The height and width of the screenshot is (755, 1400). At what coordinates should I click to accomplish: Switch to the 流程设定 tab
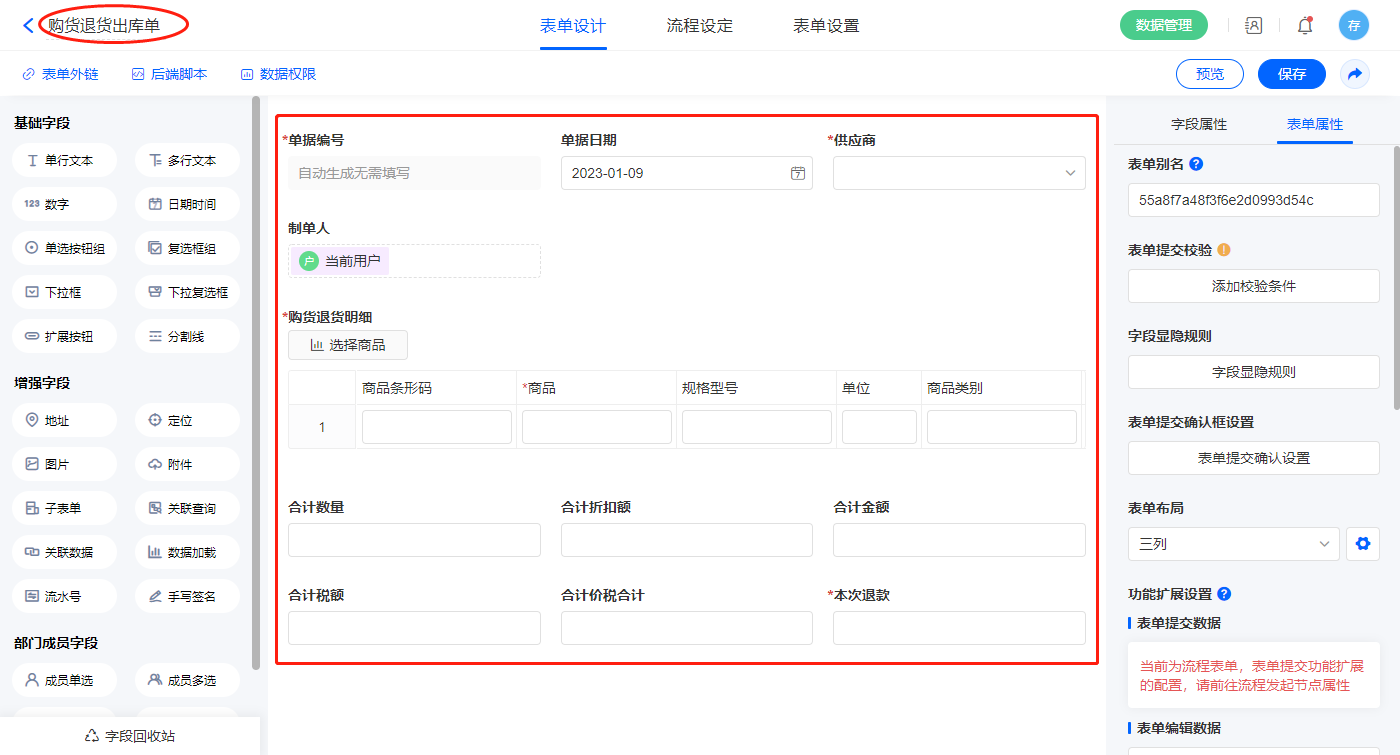pyautogui.click(x=700, y=26)
